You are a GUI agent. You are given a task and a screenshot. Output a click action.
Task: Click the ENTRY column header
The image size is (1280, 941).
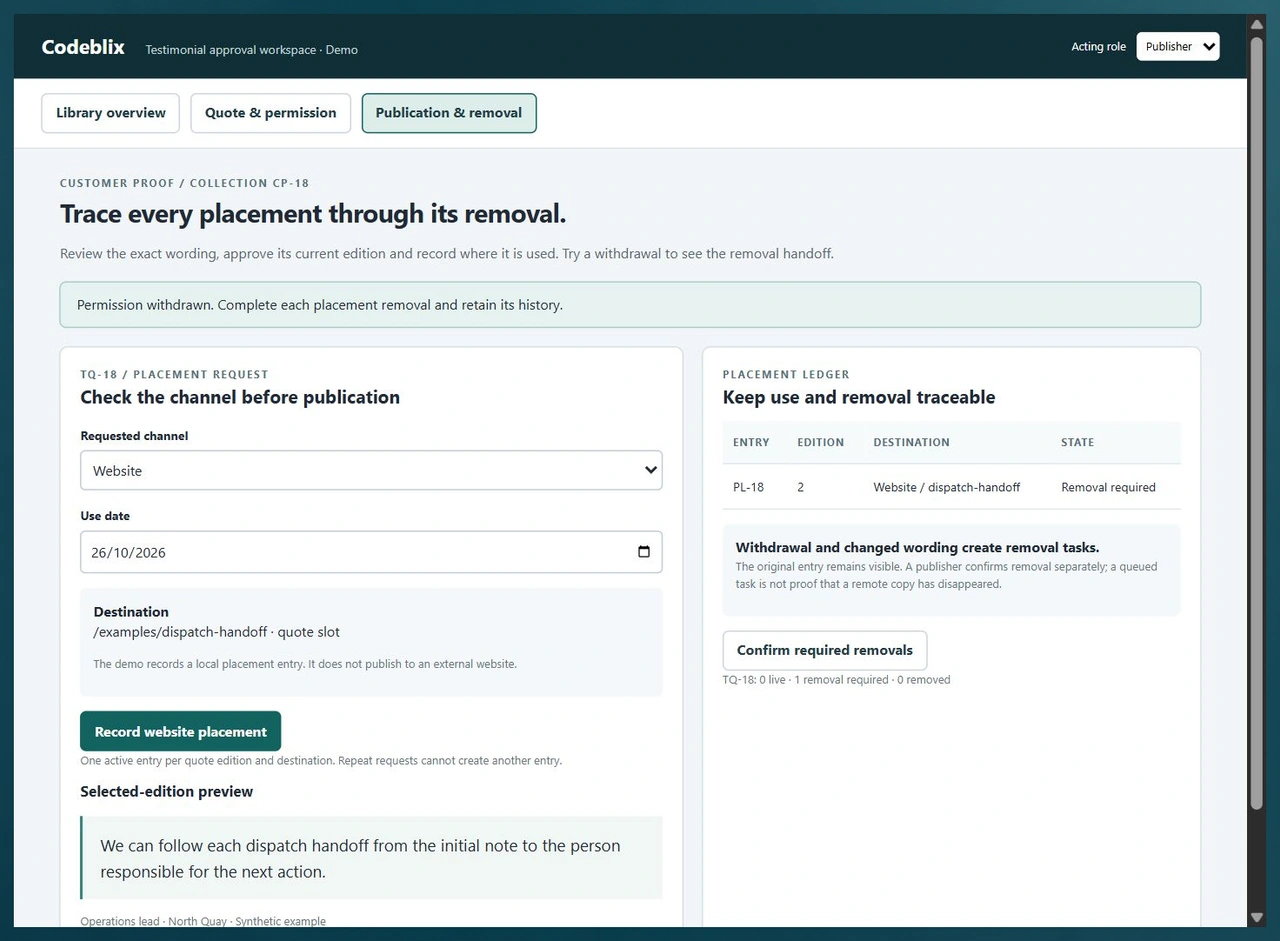click(x=751, y=442)
